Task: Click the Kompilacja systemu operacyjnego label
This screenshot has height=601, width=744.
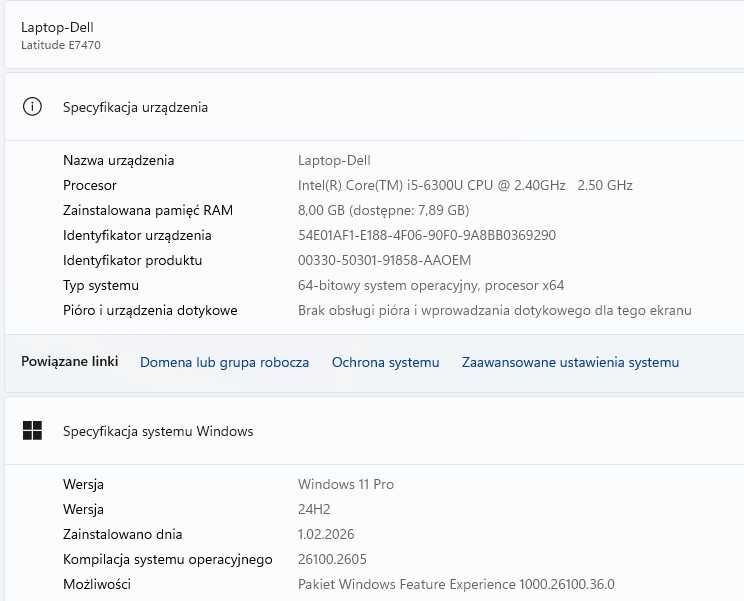Action: [x=167, y=559]
